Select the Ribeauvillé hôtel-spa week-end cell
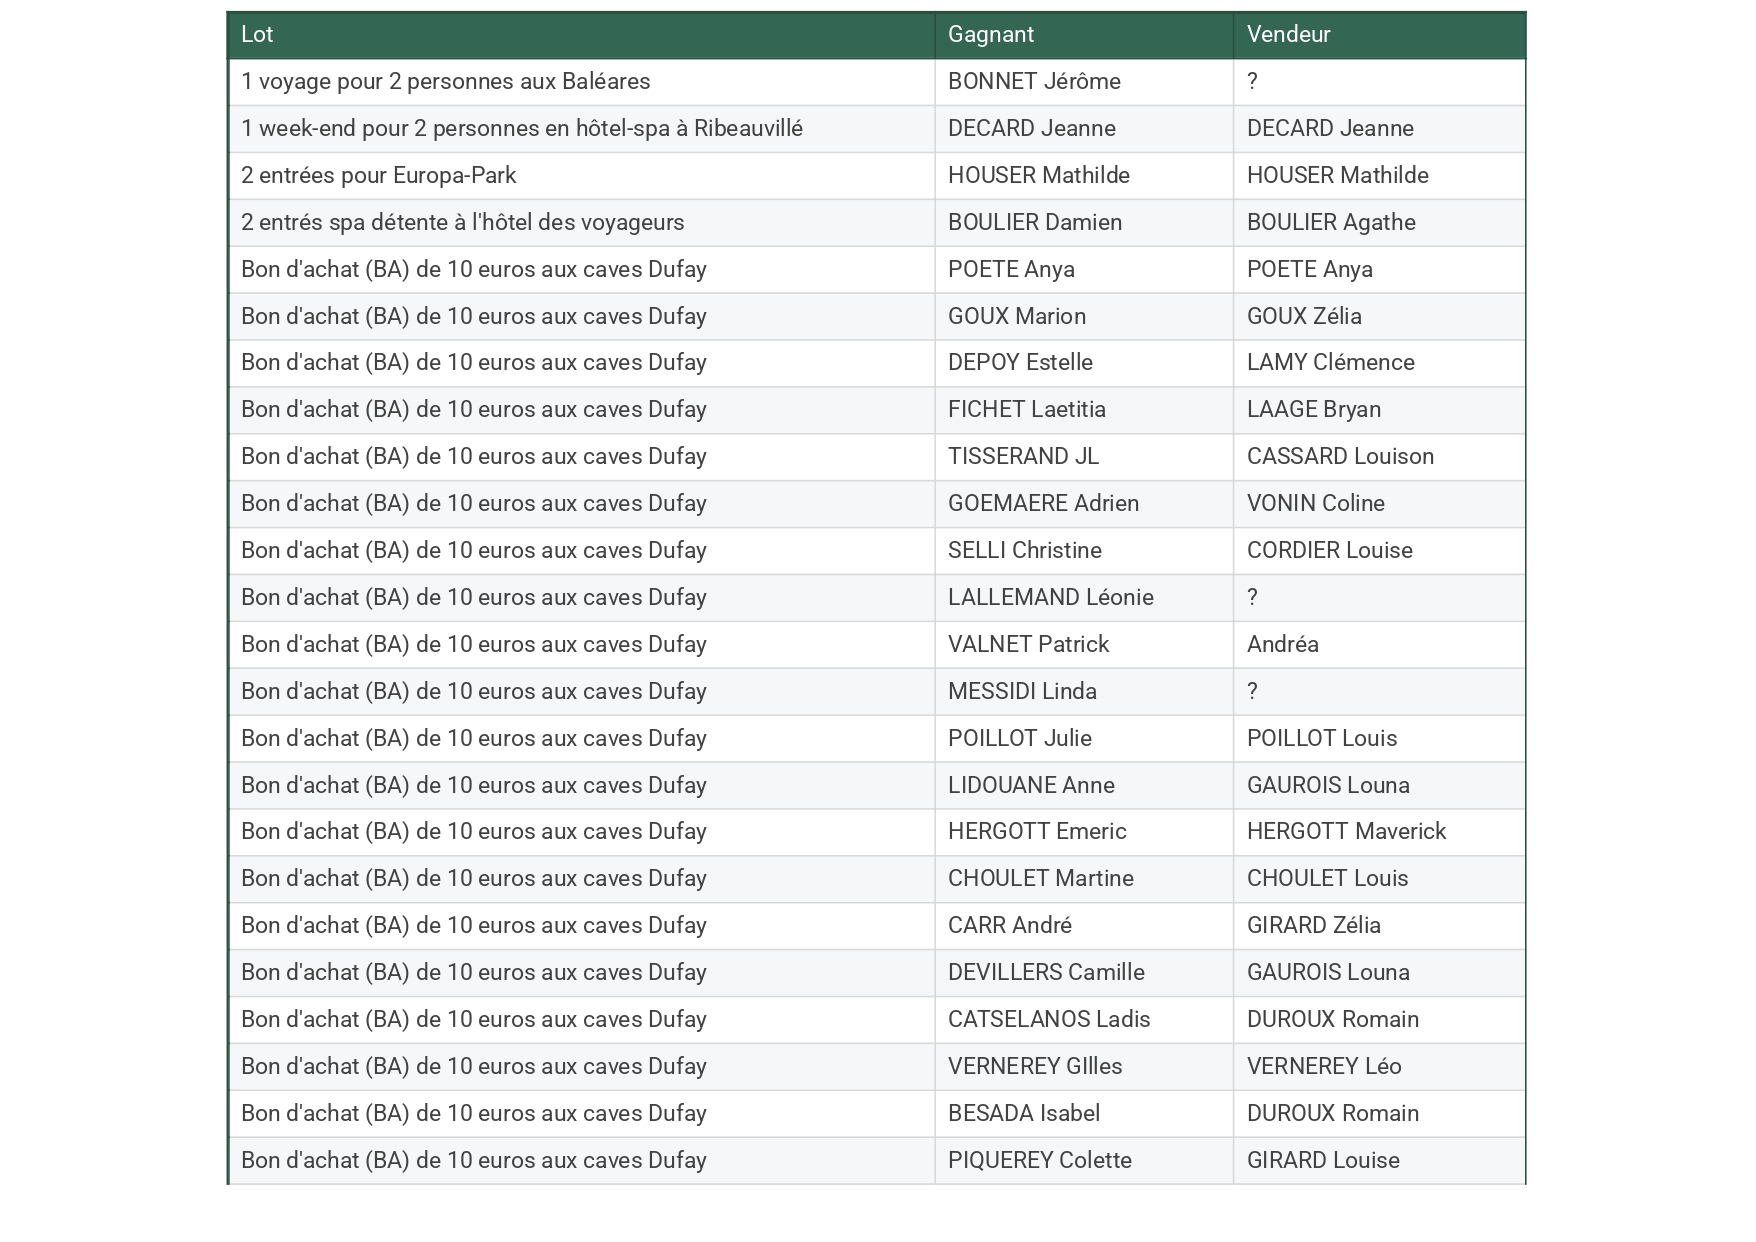 tap(521, 129)
